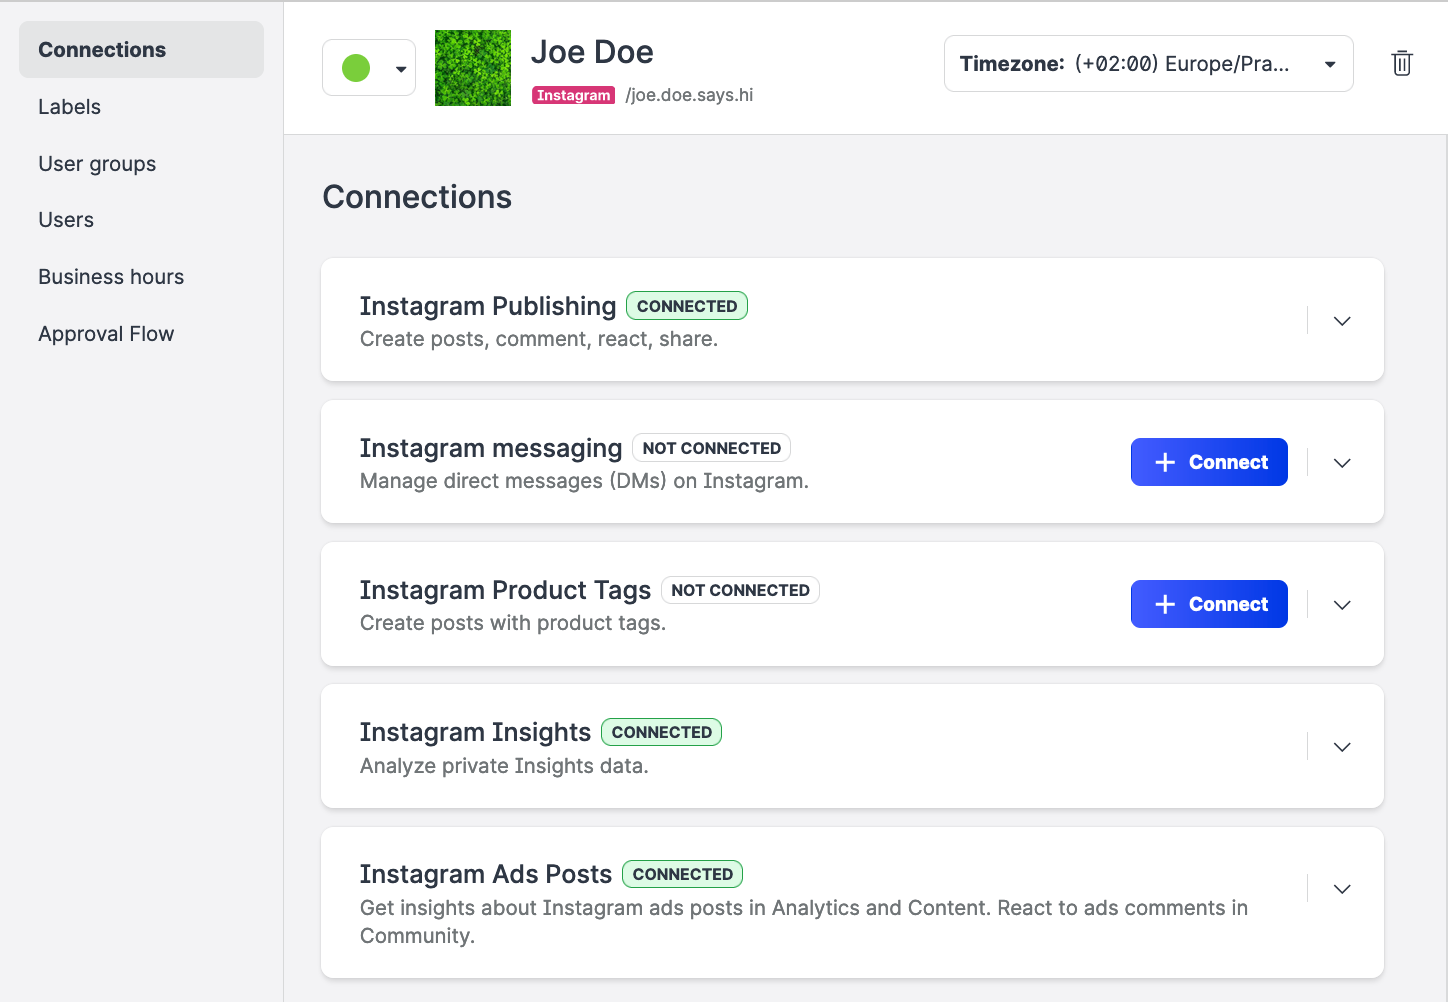The image size is (1448, 1002).
Task: Click Joe Doe's profile picture thumbnail
Action: click(x=473, y=68)
